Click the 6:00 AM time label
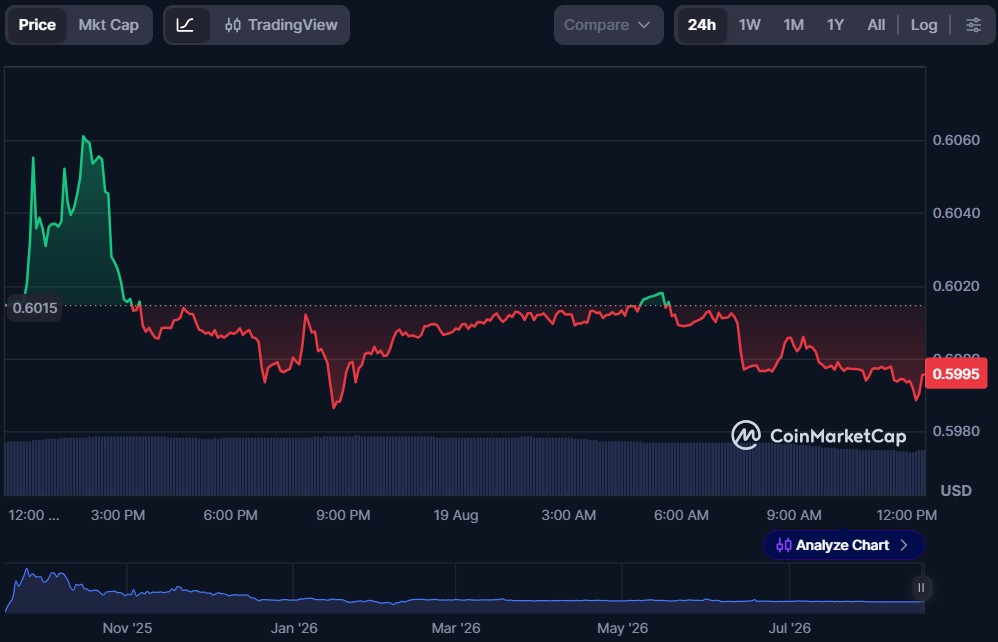 [x=681, y=515]
